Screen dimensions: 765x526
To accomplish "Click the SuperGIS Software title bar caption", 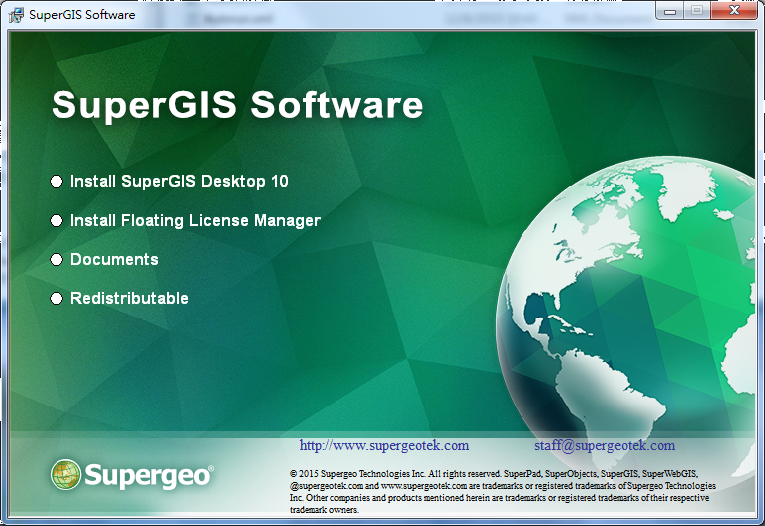I will [82, 15].
